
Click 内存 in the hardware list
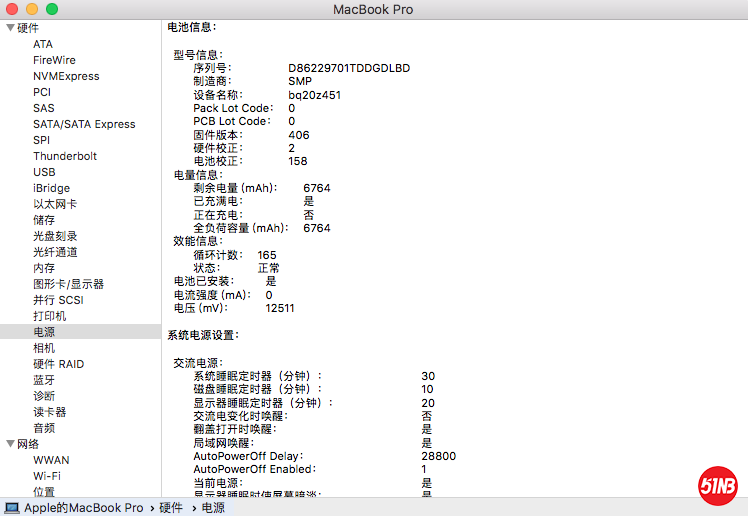(x=44, y=268)
